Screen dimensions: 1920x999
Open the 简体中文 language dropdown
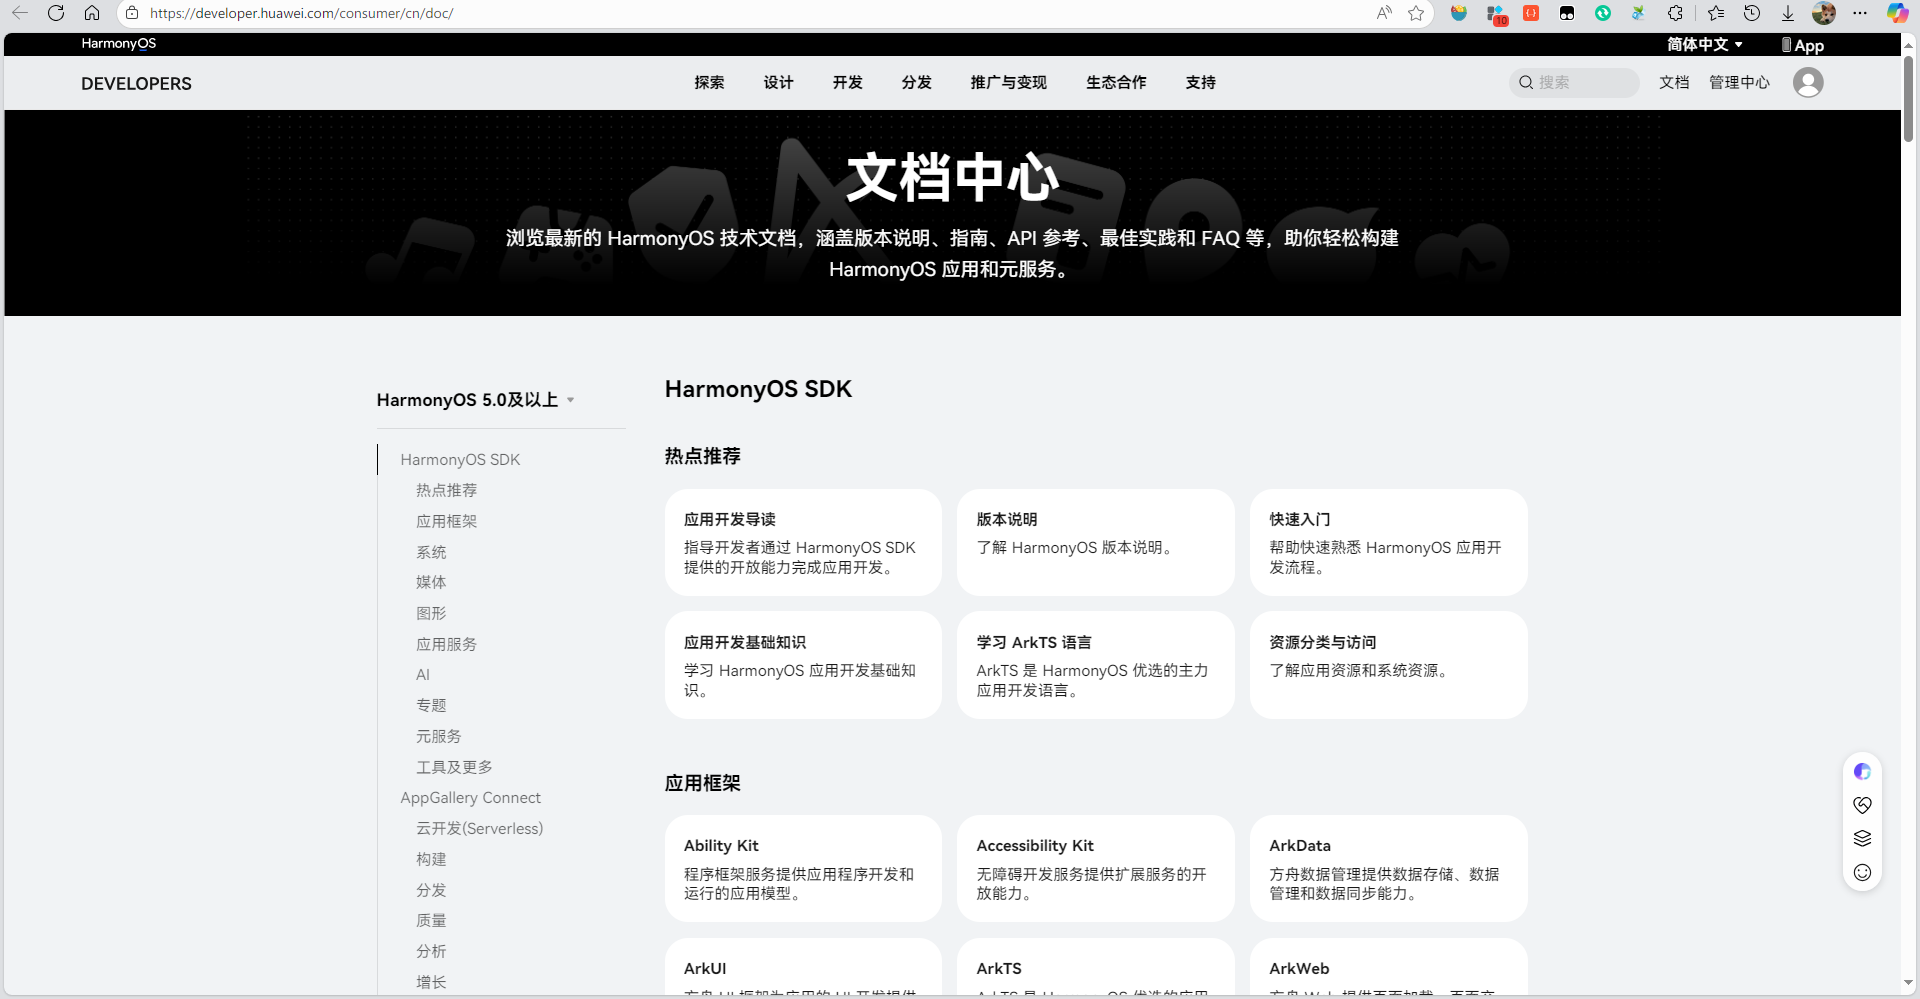point(1705,44)
